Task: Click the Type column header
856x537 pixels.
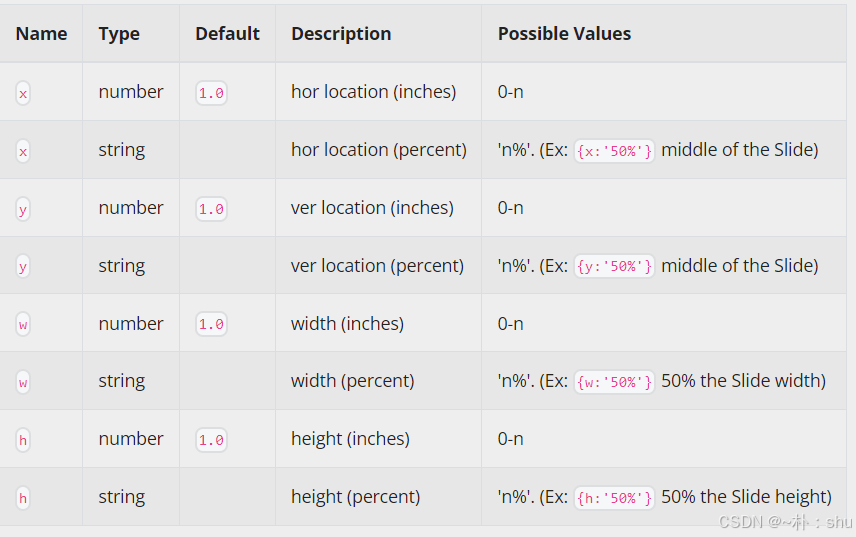Action: pos(119,34)
